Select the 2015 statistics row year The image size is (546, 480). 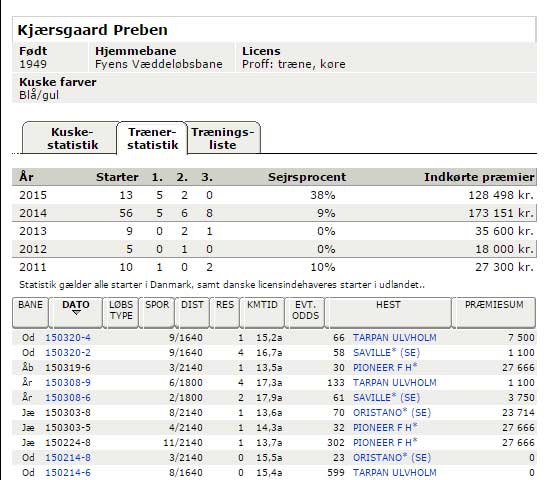[x=33, y=195]
